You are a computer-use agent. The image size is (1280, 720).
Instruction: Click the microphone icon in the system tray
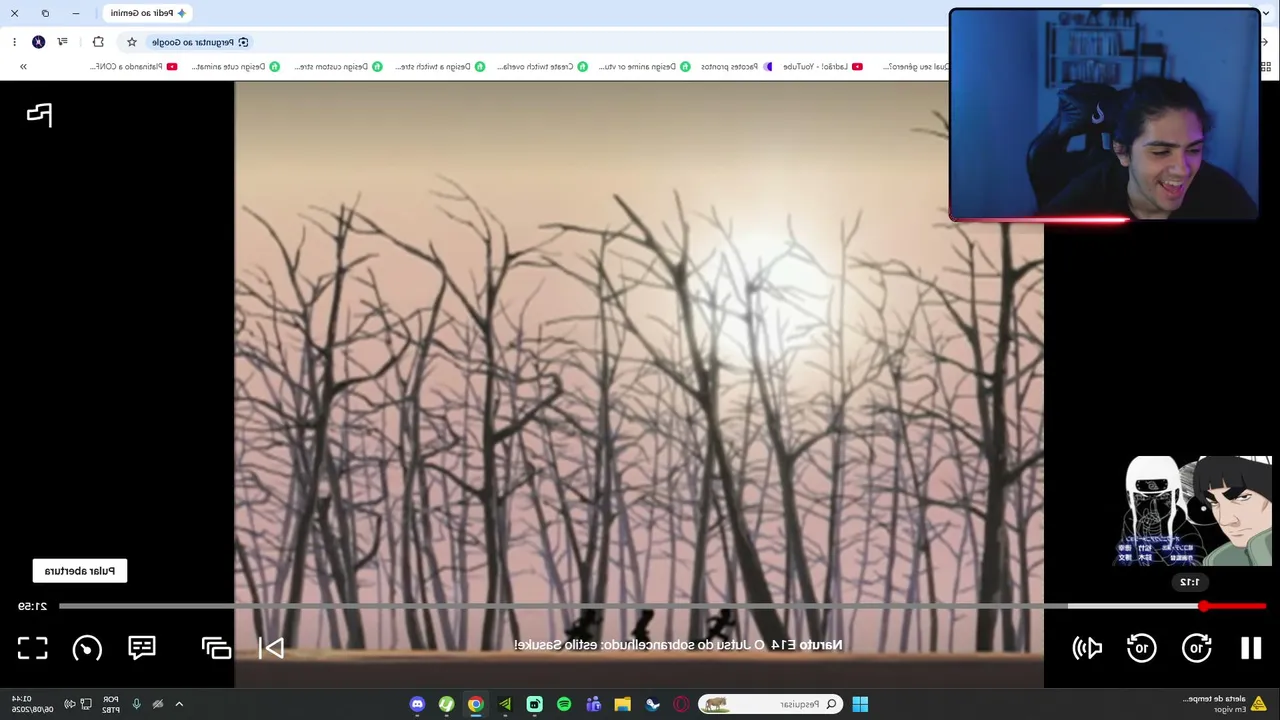click(x=137, y=704)
